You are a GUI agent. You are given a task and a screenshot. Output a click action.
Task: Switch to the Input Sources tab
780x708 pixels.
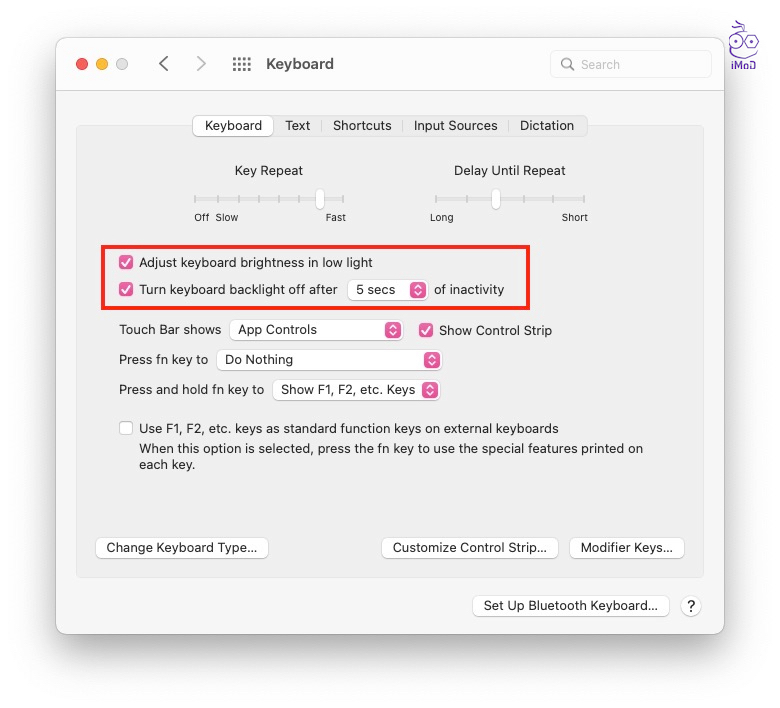point(455,126)
